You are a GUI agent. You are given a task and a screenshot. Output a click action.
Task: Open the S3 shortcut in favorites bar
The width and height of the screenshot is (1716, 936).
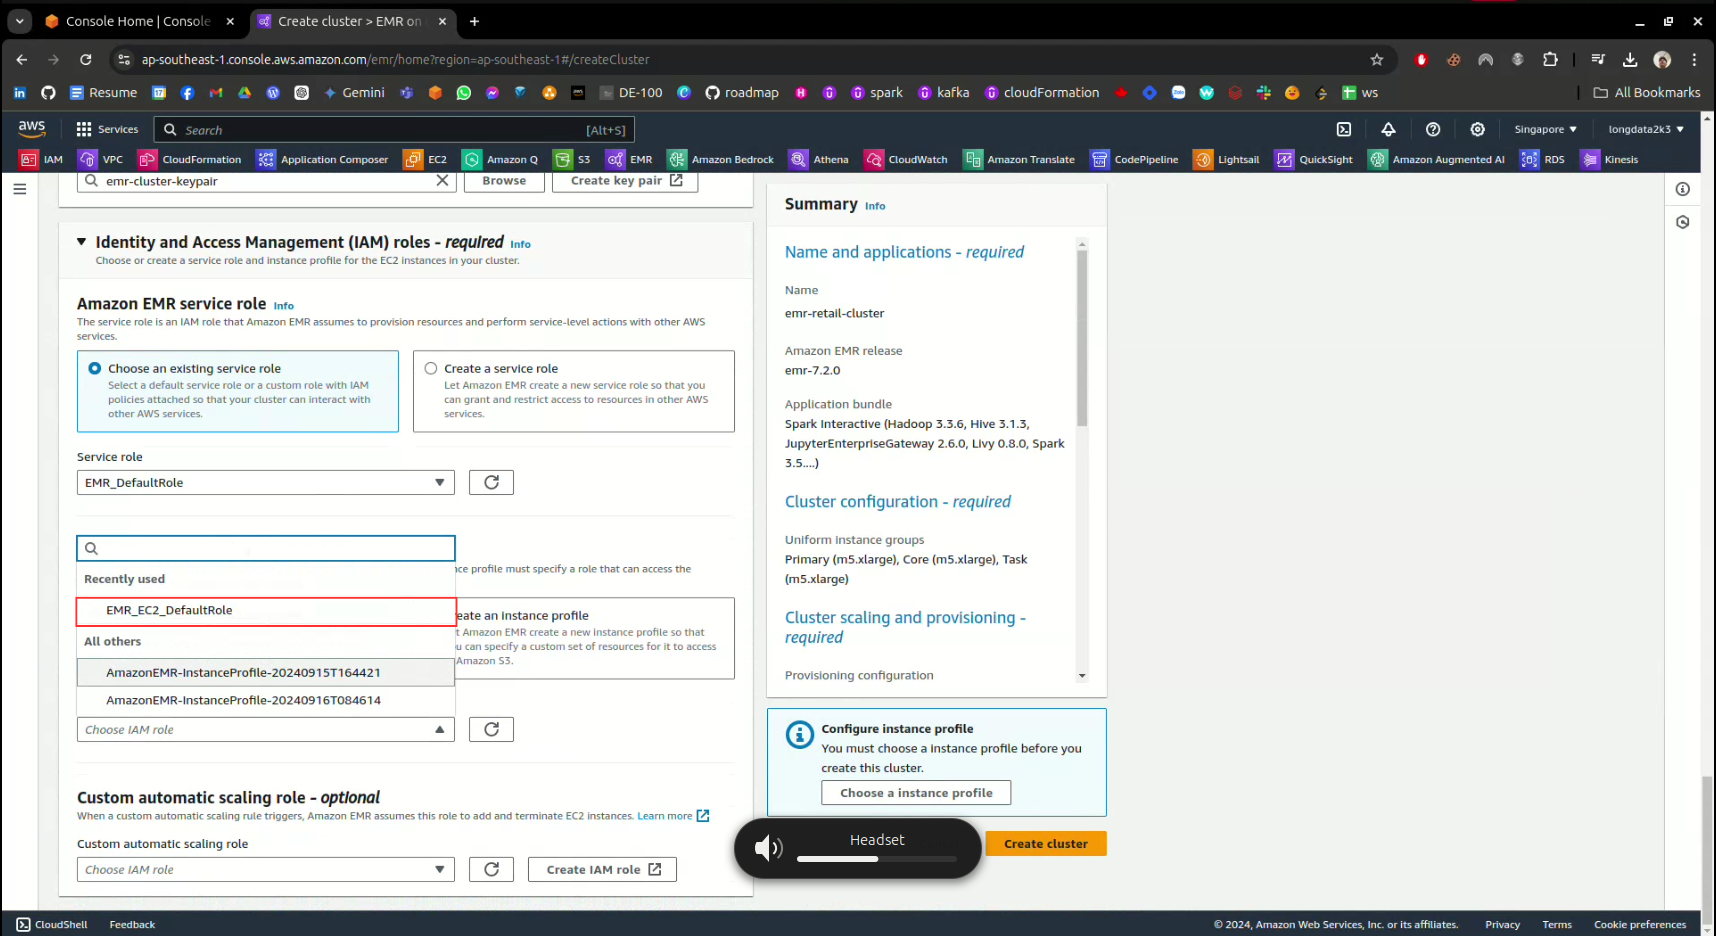[x=574, y=159]
